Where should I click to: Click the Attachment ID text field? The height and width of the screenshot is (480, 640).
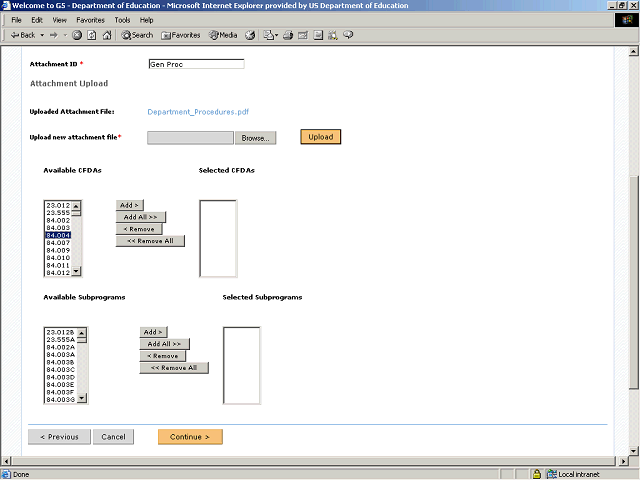(x=195, y=64)
